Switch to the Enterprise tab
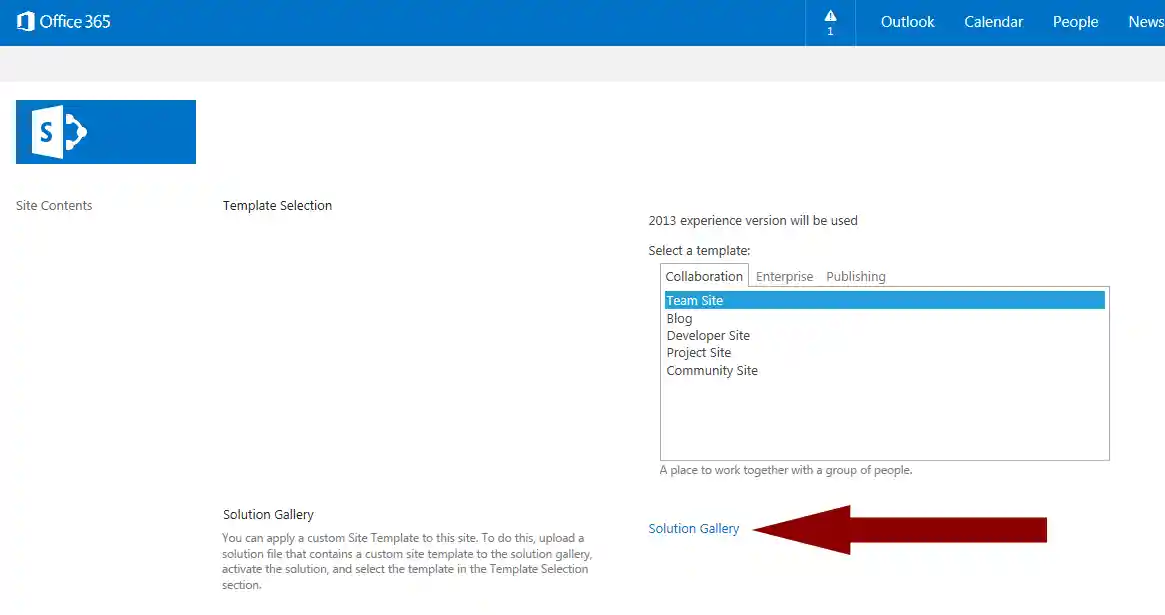The width and height of the screenshot is (1165, 615). pyautogui.click(x=784, y=276)
